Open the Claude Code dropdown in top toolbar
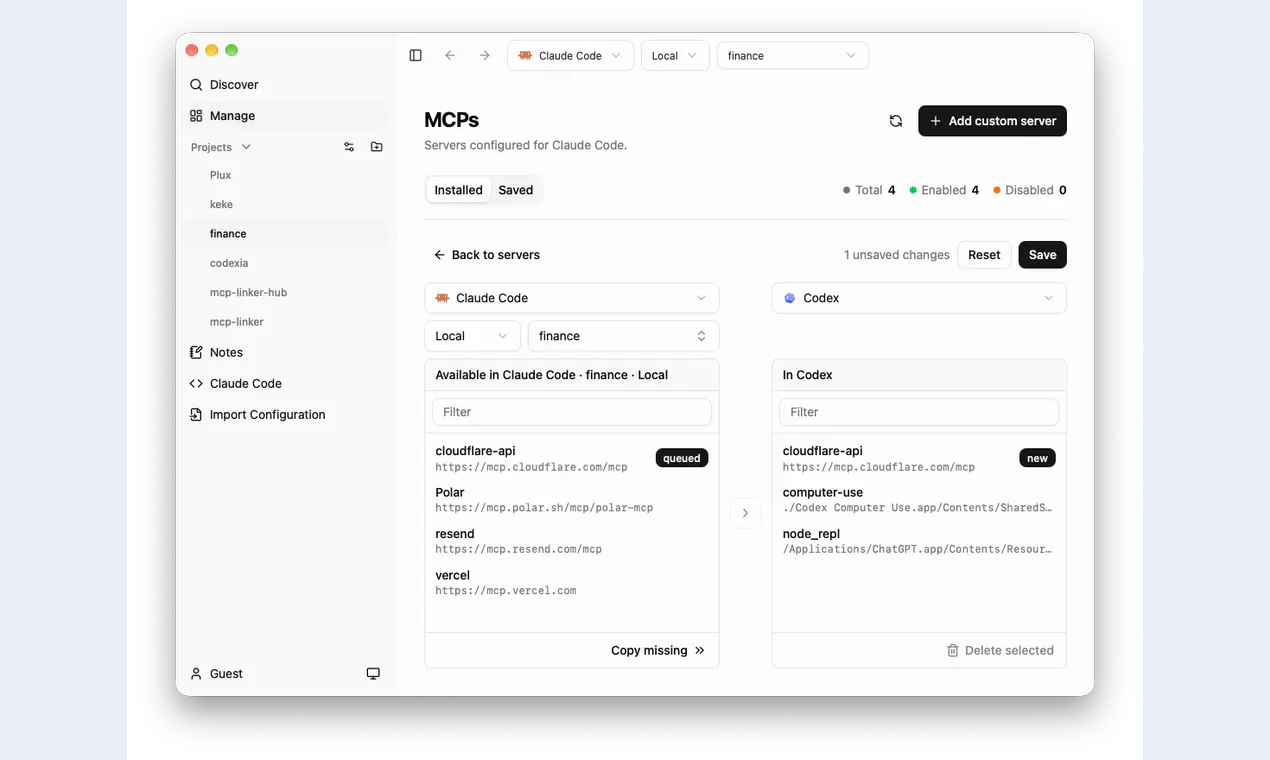The width and height of the screenshot is (1270, 760). [x=570, y=56]
